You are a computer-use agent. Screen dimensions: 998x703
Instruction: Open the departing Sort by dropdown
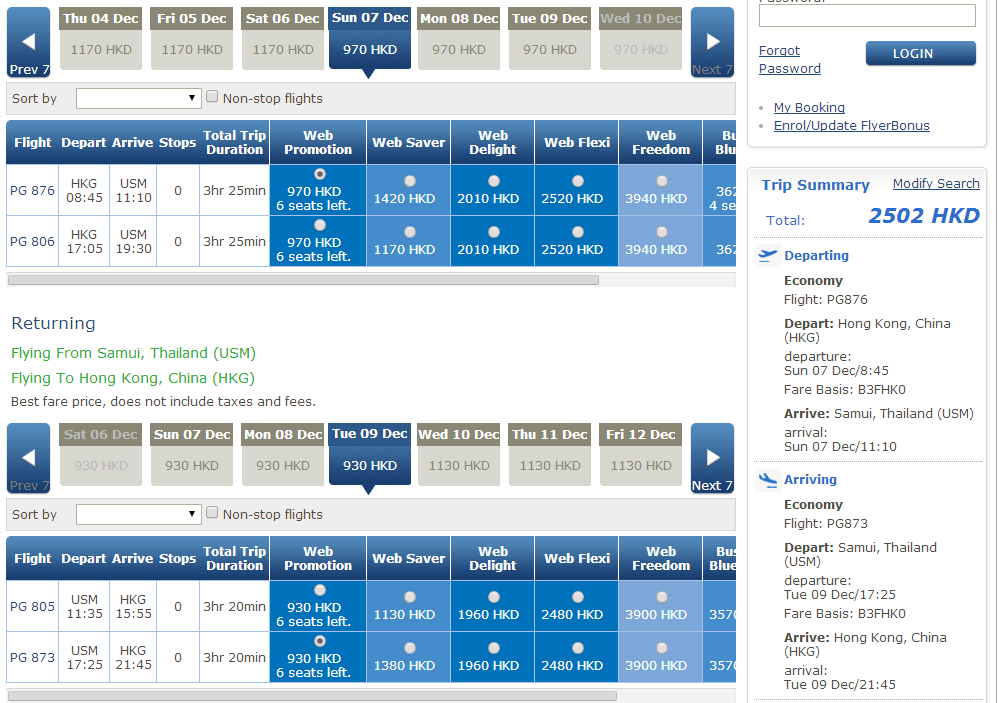(x=139, y=98)
